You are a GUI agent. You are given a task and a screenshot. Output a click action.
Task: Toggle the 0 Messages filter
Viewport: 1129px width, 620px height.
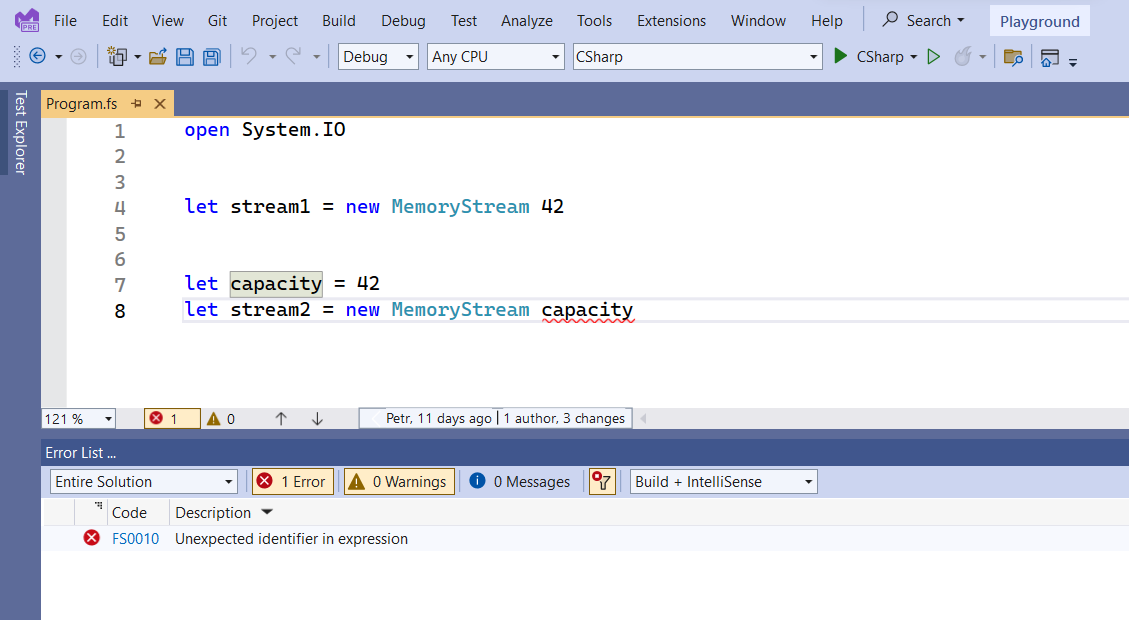pos(520,481)
